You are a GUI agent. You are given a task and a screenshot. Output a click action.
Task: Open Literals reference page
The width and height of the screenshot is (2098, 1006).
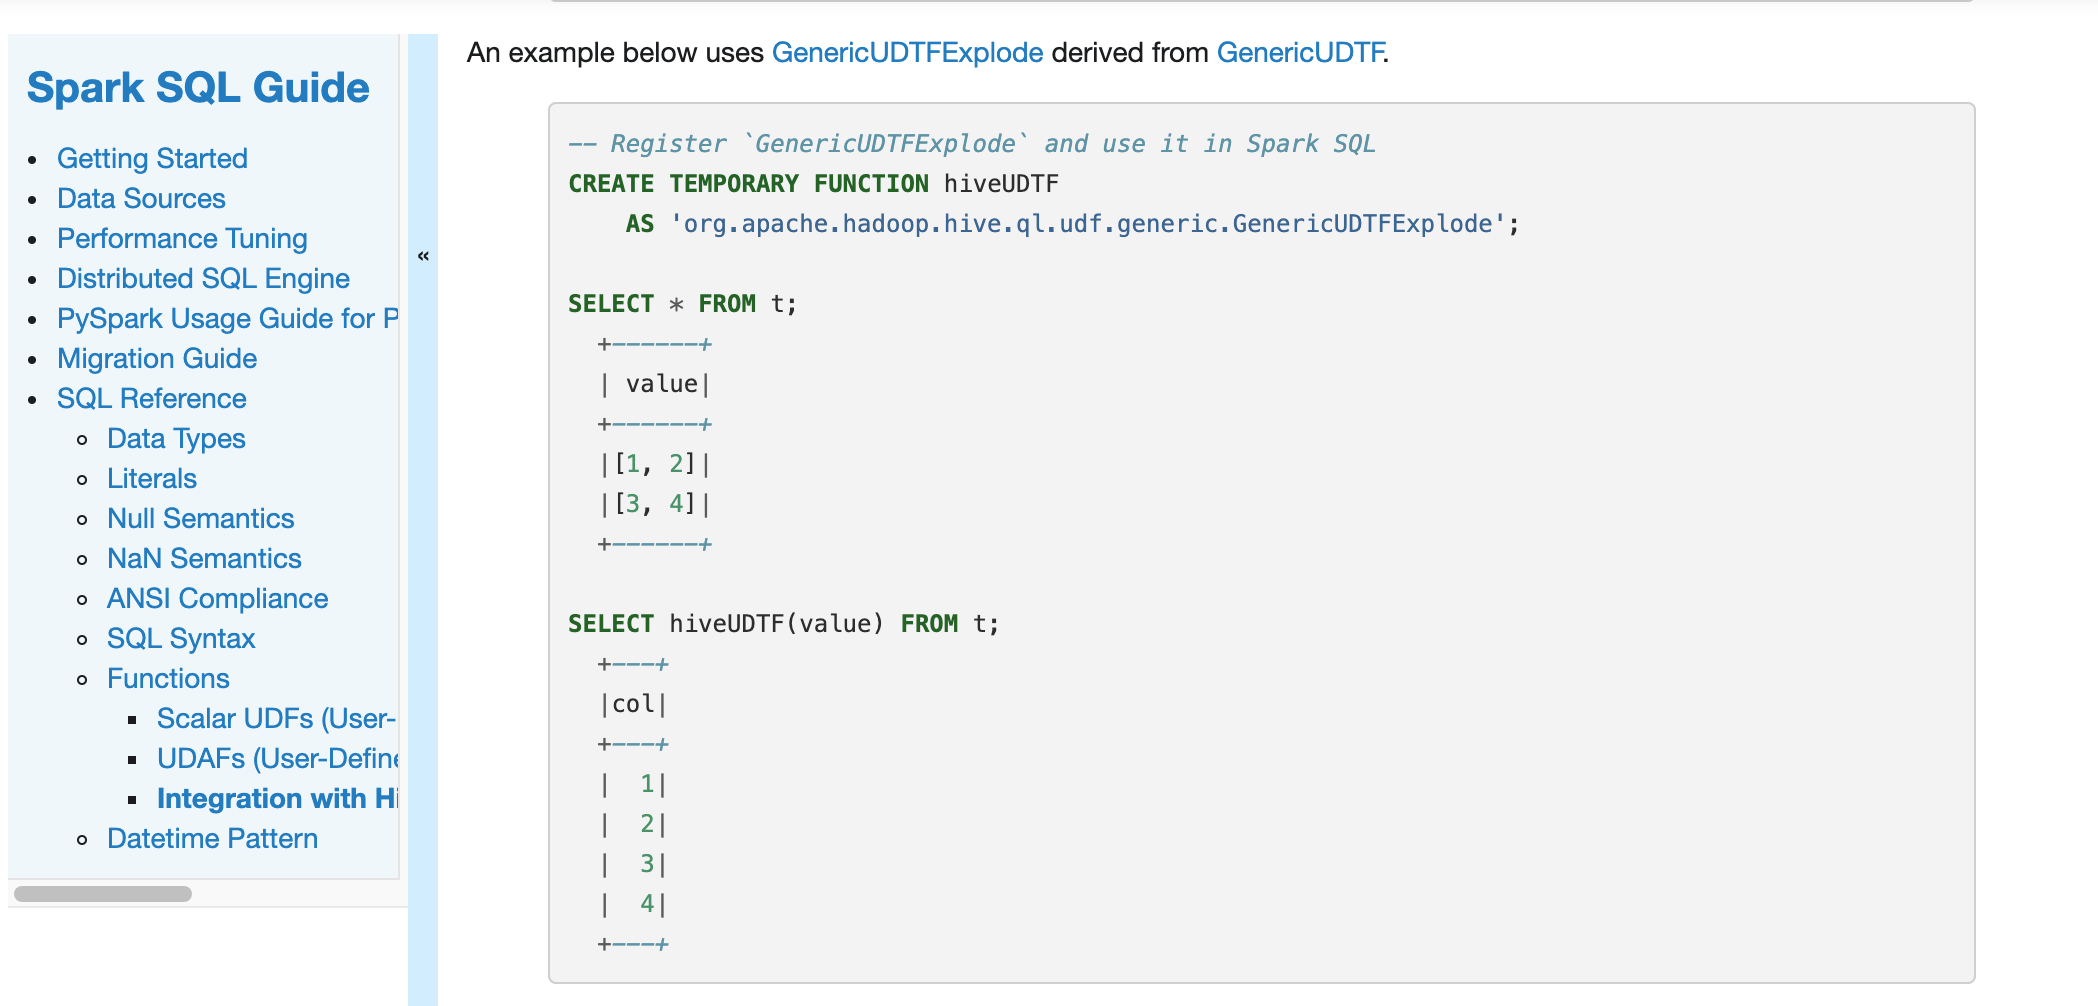pyautogui.click(x=152, y=478)
